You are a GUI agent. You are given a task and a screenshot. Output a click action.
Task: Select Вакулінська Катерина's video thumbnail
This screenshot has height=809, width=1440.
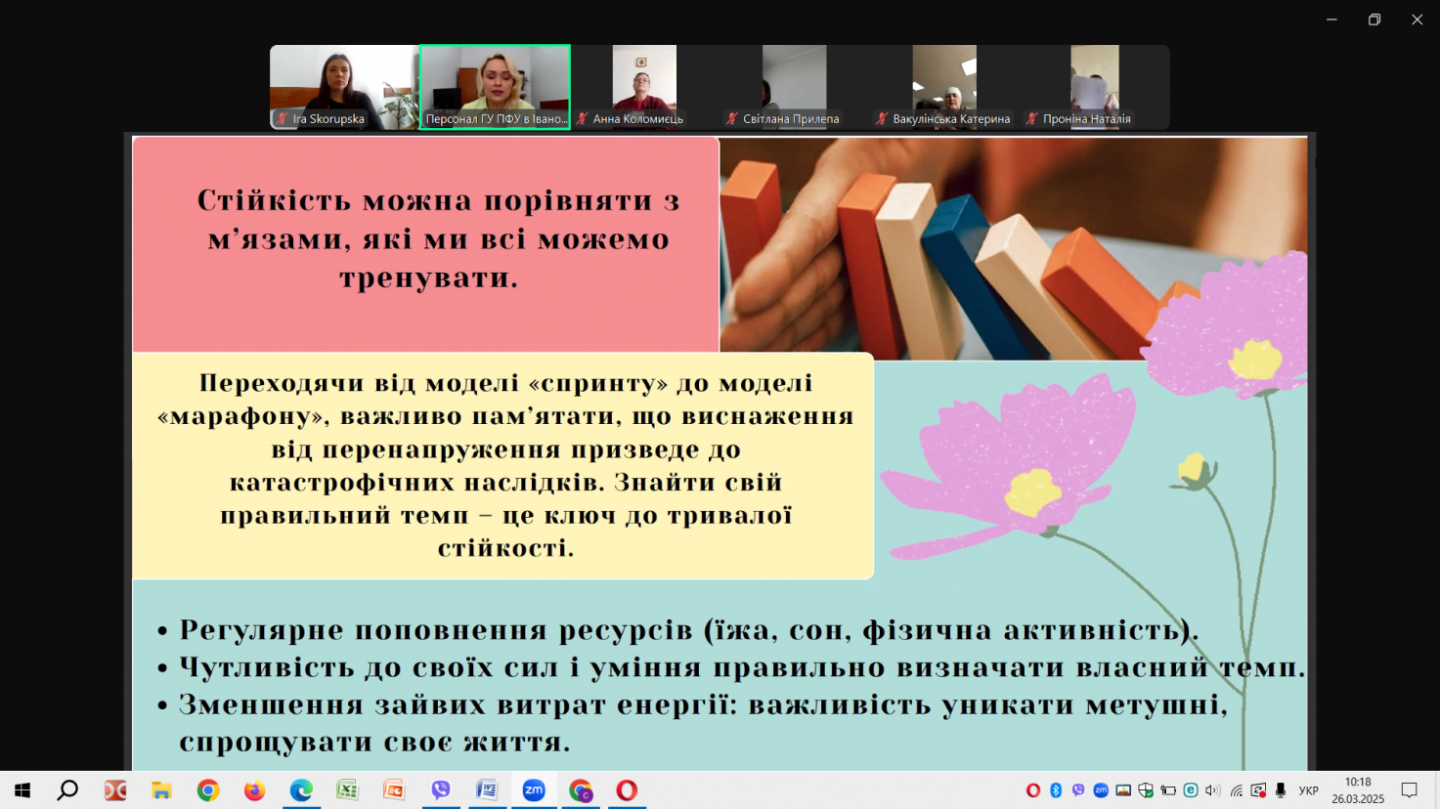point(945,87)
